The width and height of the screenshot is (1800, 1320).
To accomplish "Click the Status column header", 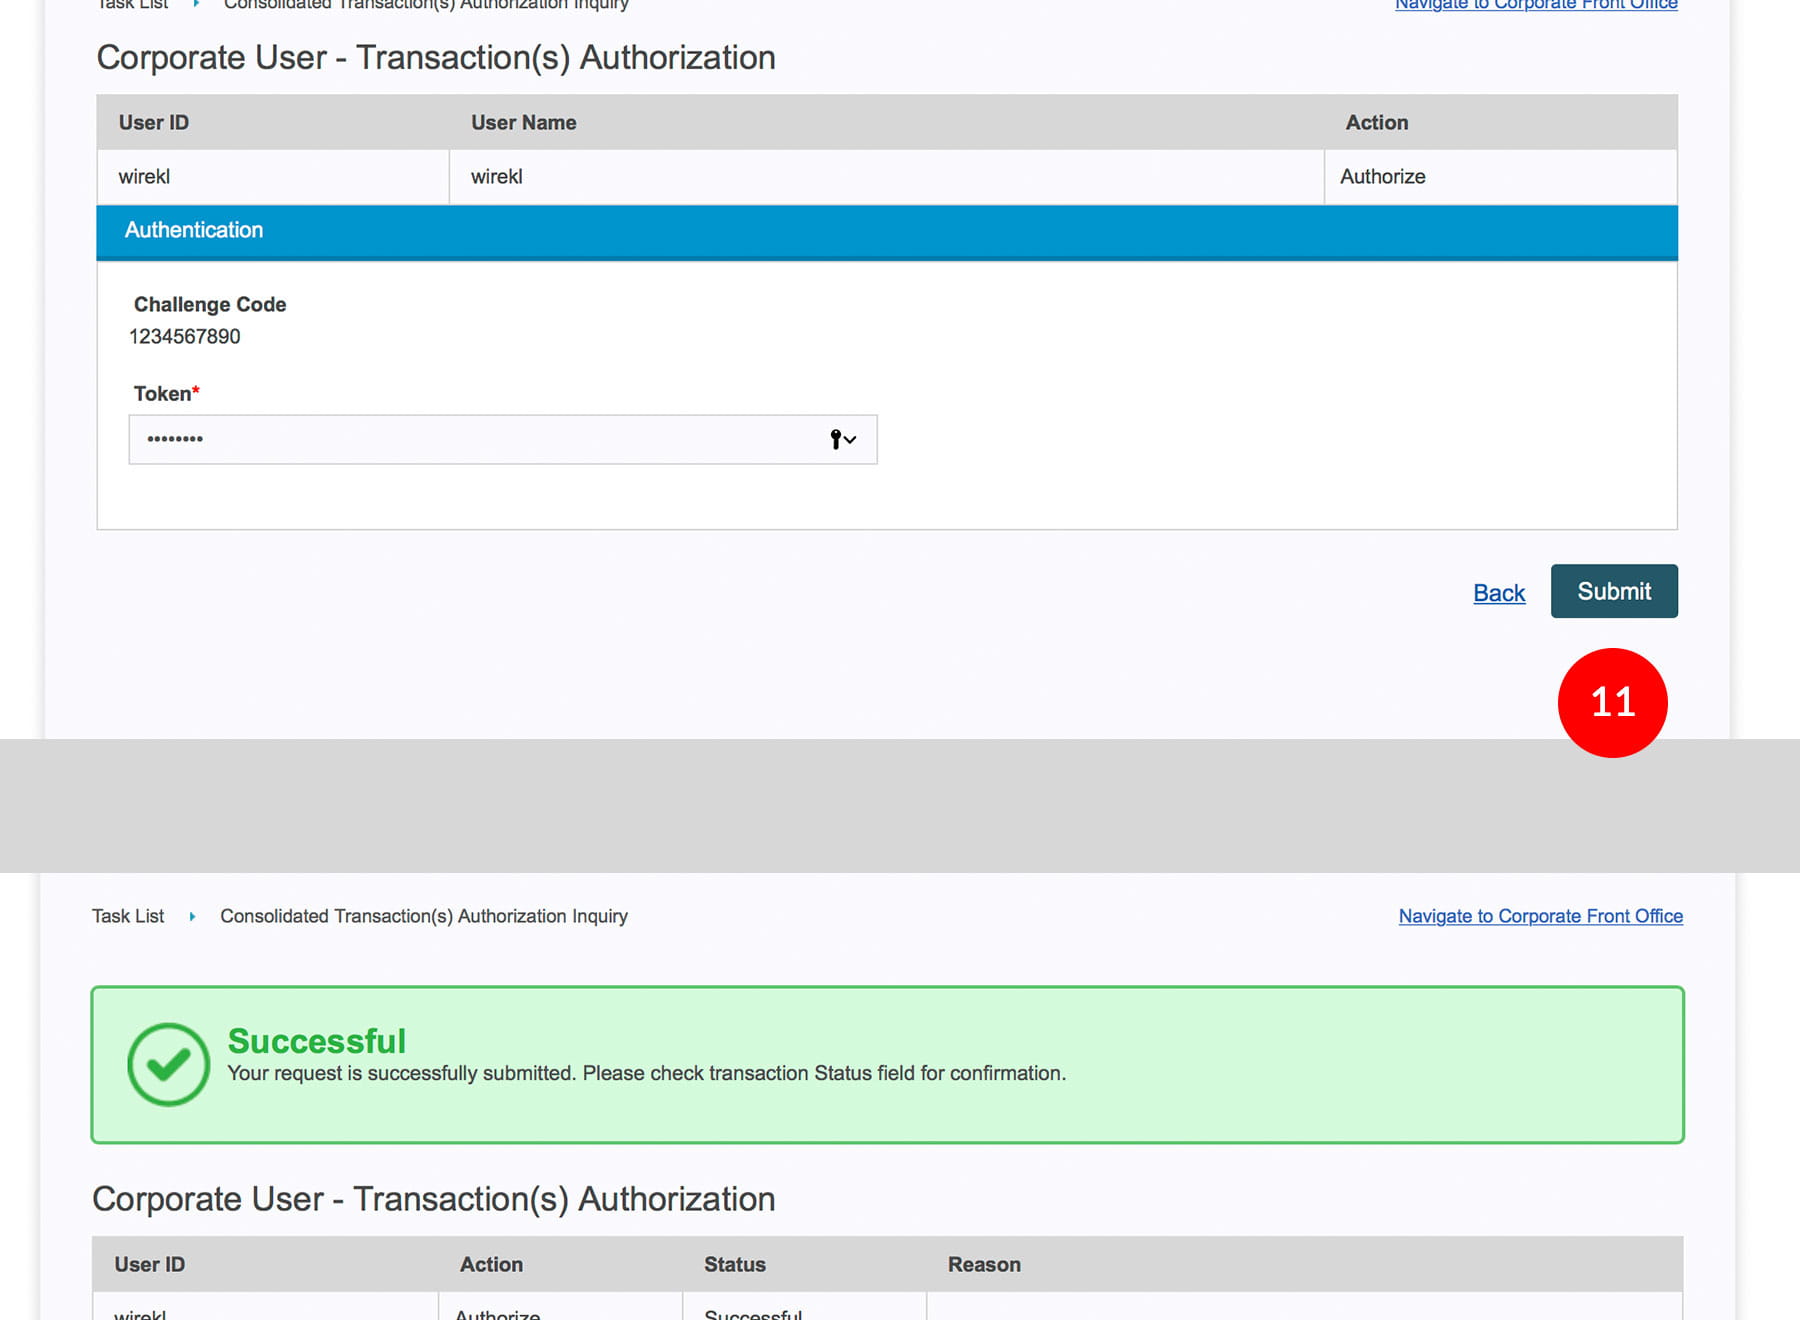I will (x=734, y=1264).
